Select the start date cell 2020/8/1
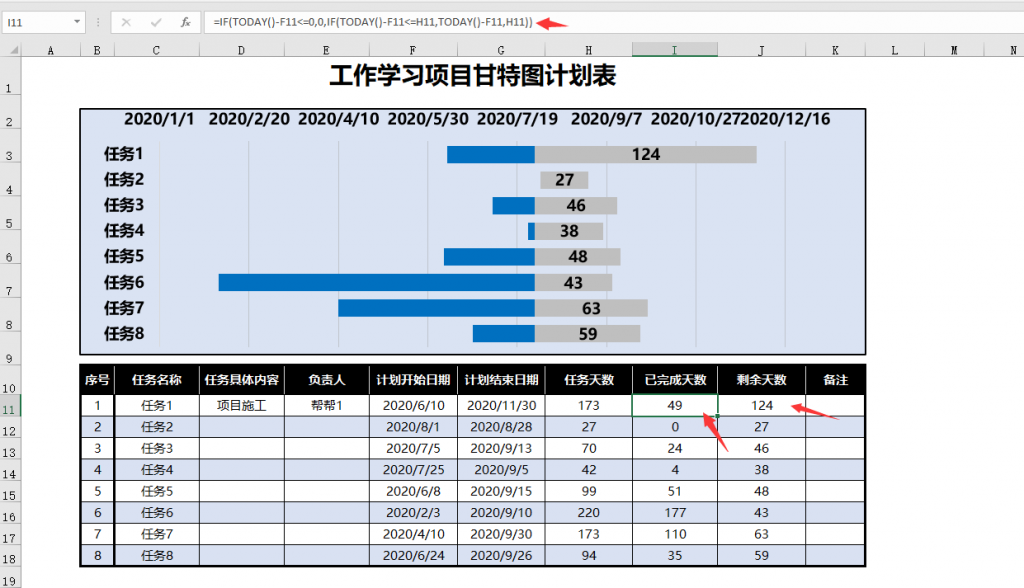Viewport: 1024px width, 588px height. pos(413,427)
